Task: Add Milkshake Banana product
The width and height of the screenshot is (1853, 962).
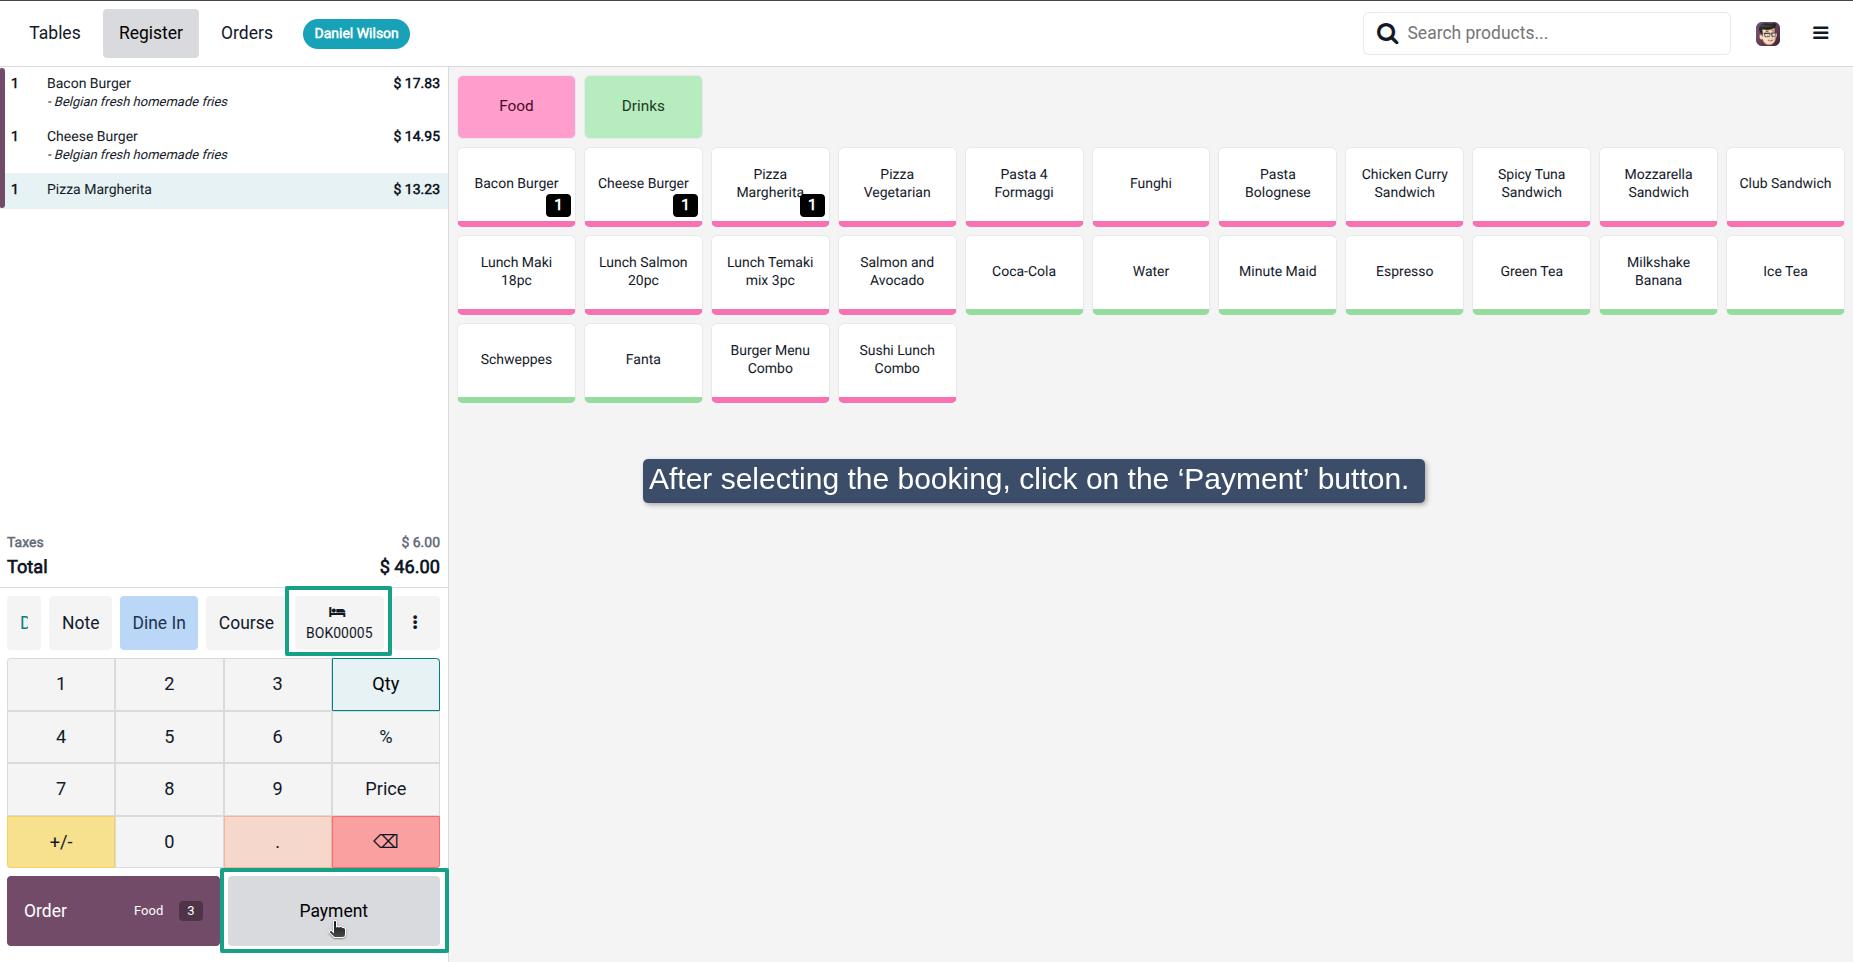Action: [x=1658, y=274]
